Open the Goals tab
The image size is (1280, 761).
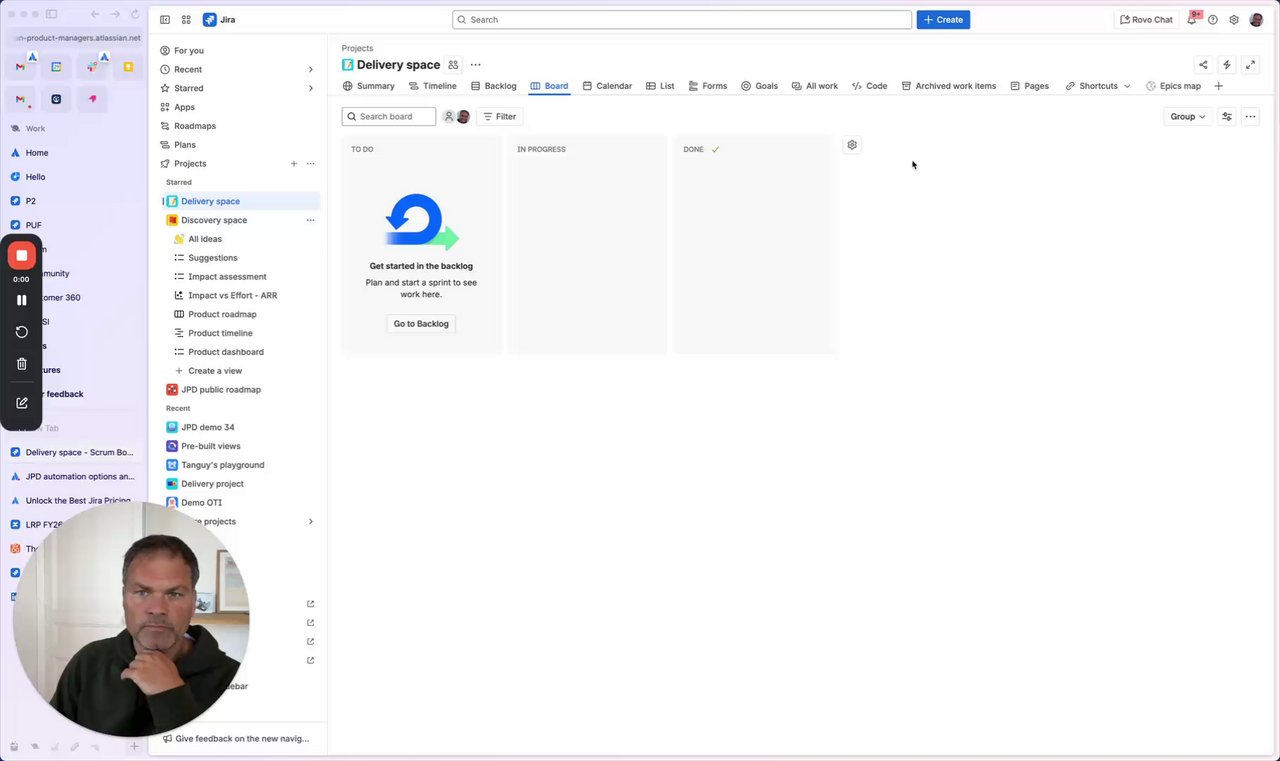(760, 86)
